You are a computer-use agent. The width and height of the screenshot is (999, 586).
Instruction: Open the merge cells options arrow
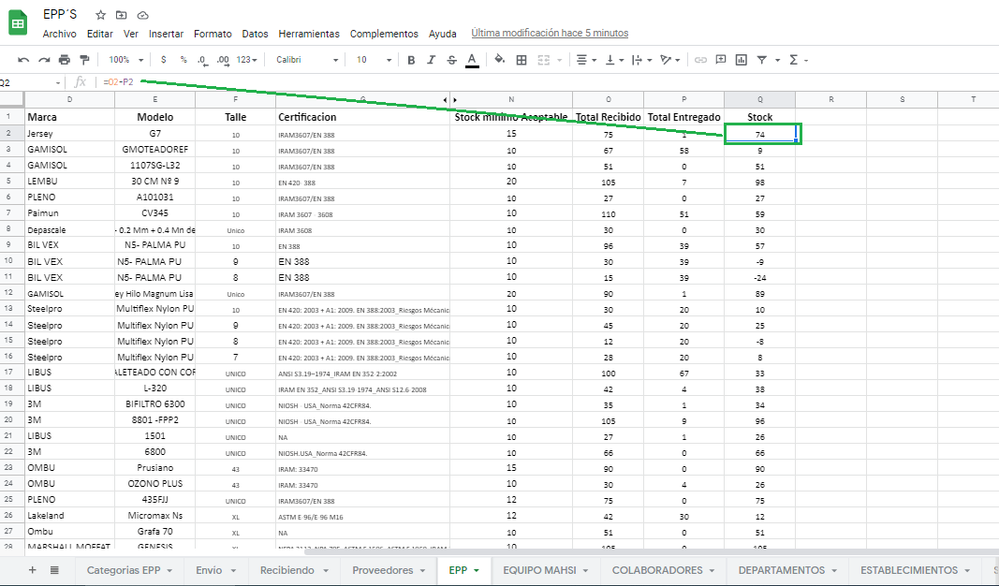pos(559,60)
